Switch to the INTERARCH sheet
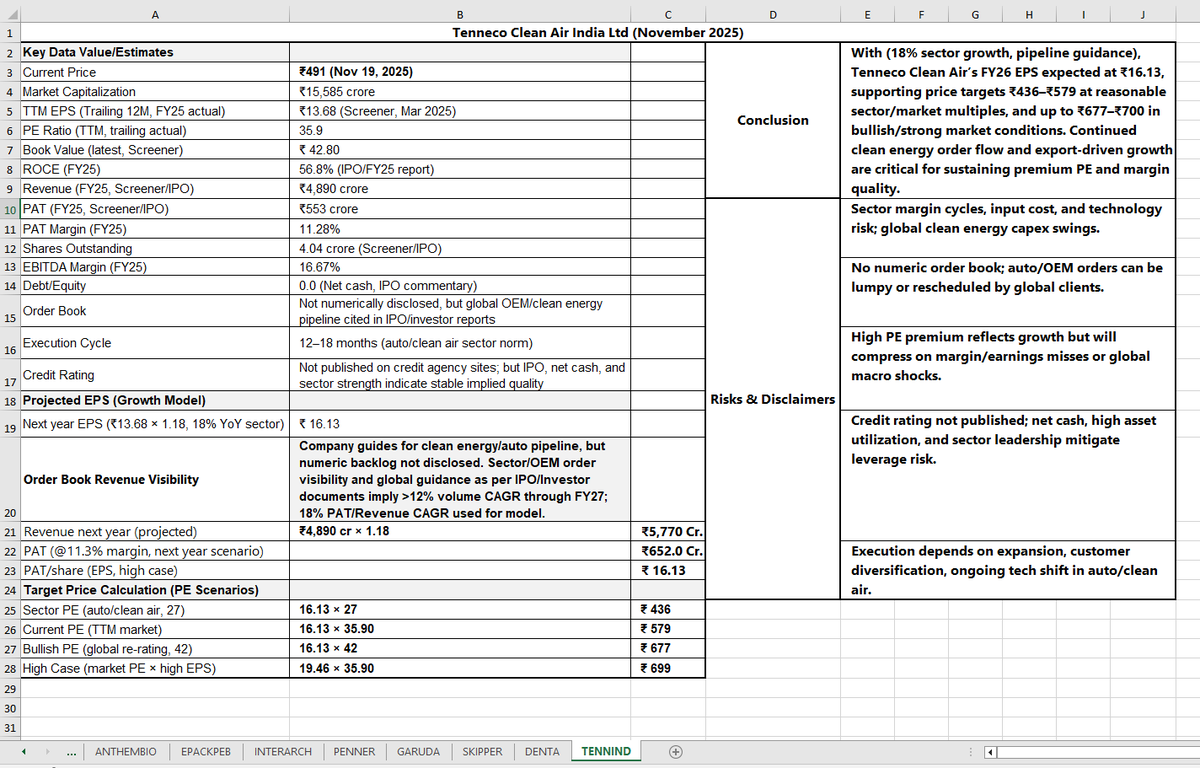The height and width of the screenshot is (768, 1200). [x=283, y=751]
